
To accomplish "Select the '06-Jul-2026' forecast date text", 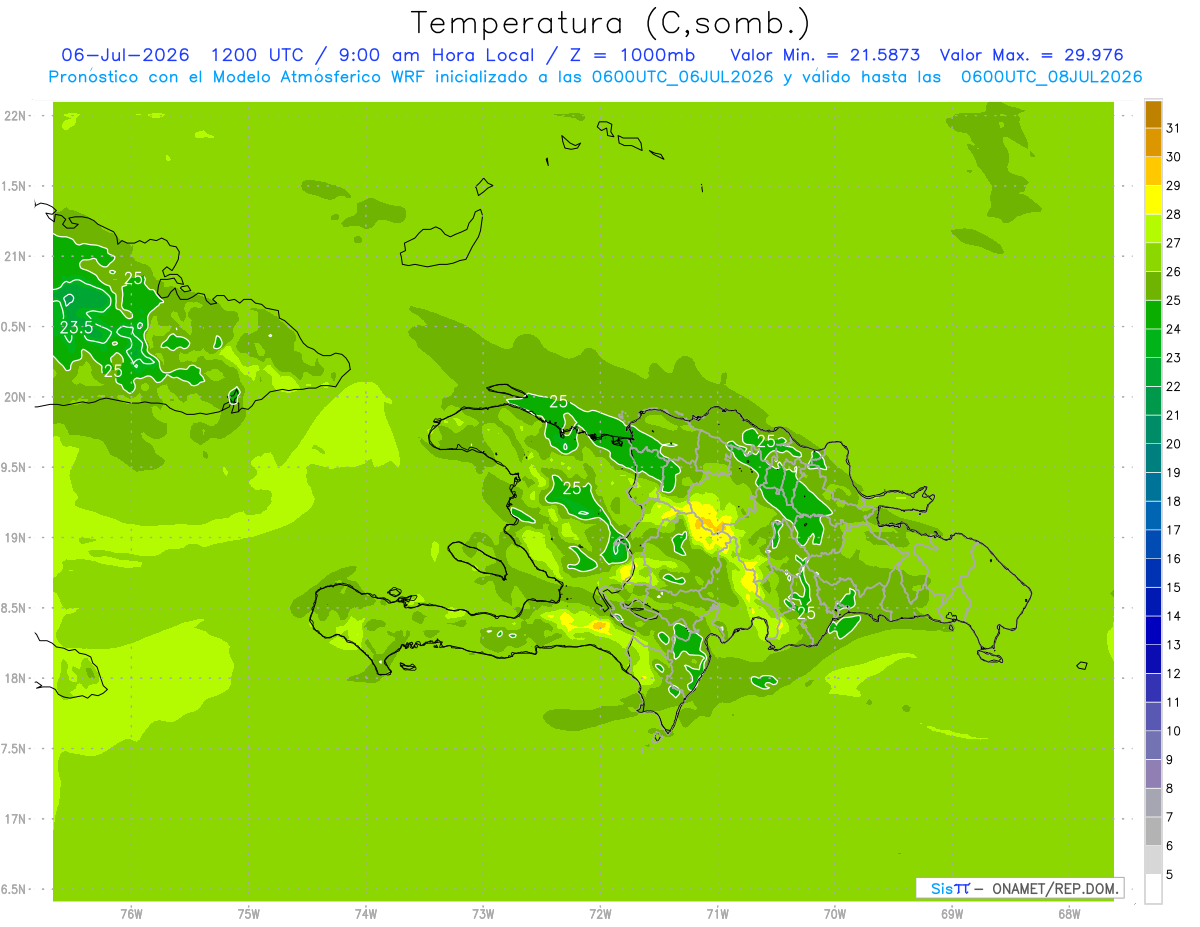I will point(125,55).
